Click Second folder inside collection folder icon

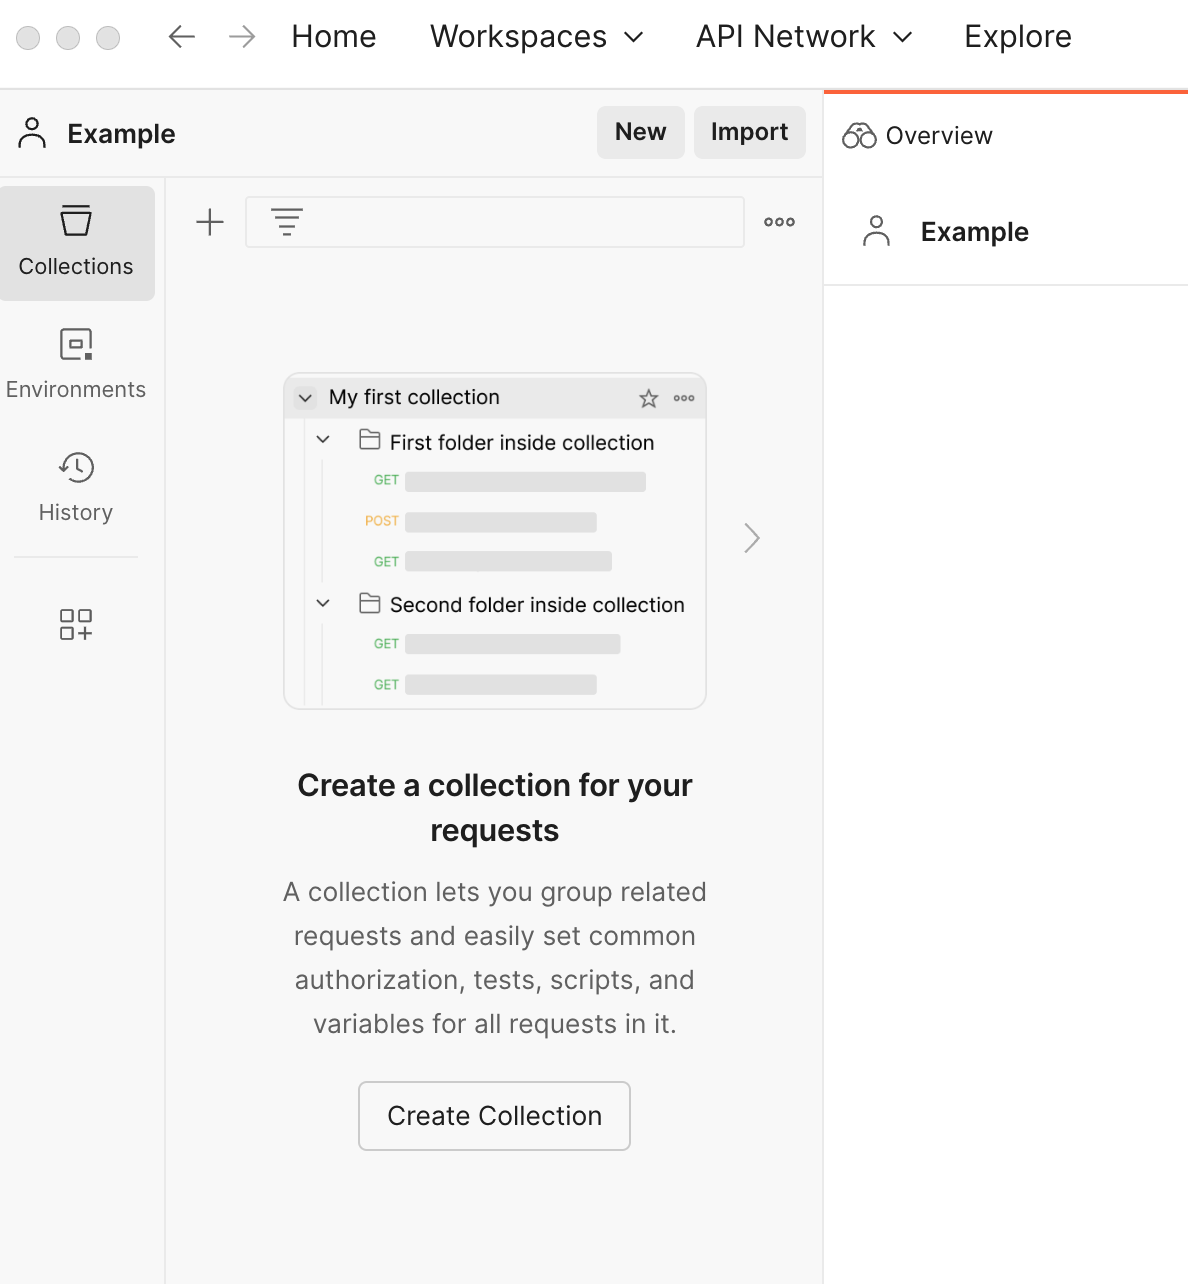(x=370, y=603)
